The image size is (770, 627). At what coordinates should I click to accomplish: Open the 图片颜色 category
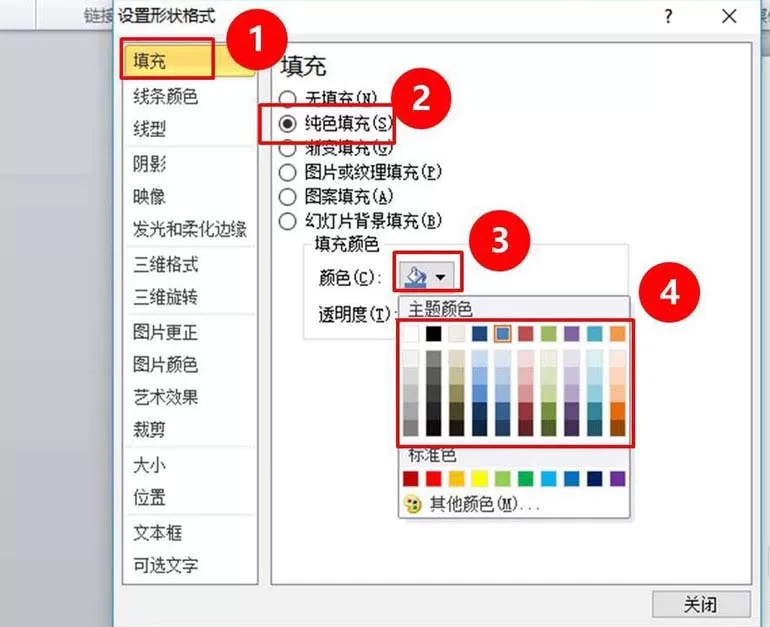click(x=165, y=365)
